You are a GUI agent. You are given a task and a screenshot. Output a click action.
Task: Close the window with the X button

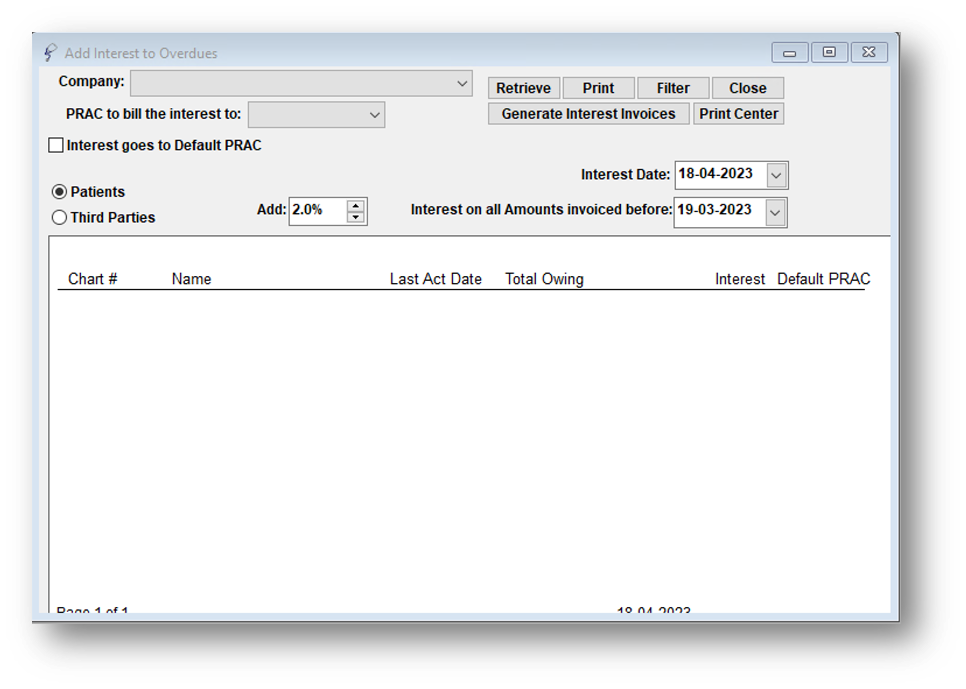pyautogui.click(x=869, y=52)
